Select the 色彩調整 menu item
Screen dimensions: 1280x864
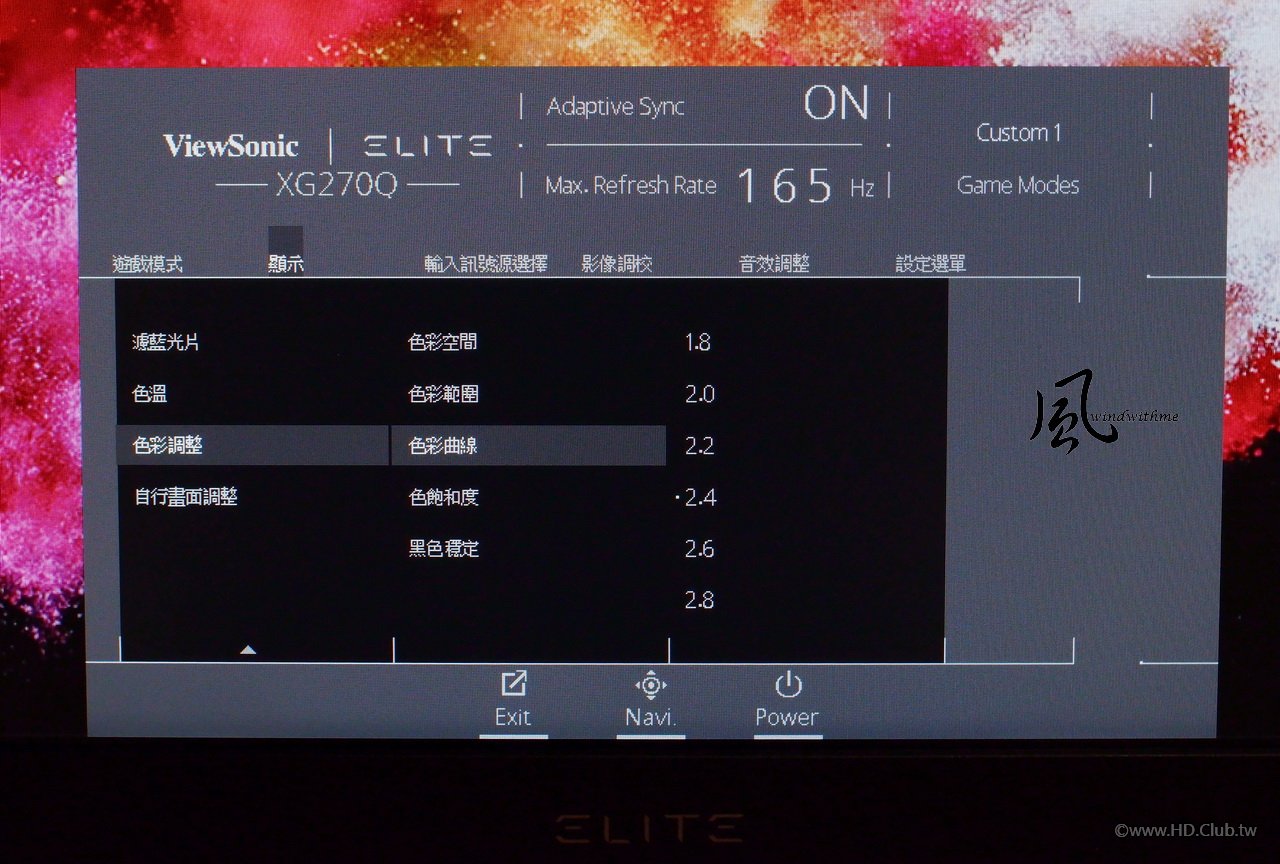[253, 445]
